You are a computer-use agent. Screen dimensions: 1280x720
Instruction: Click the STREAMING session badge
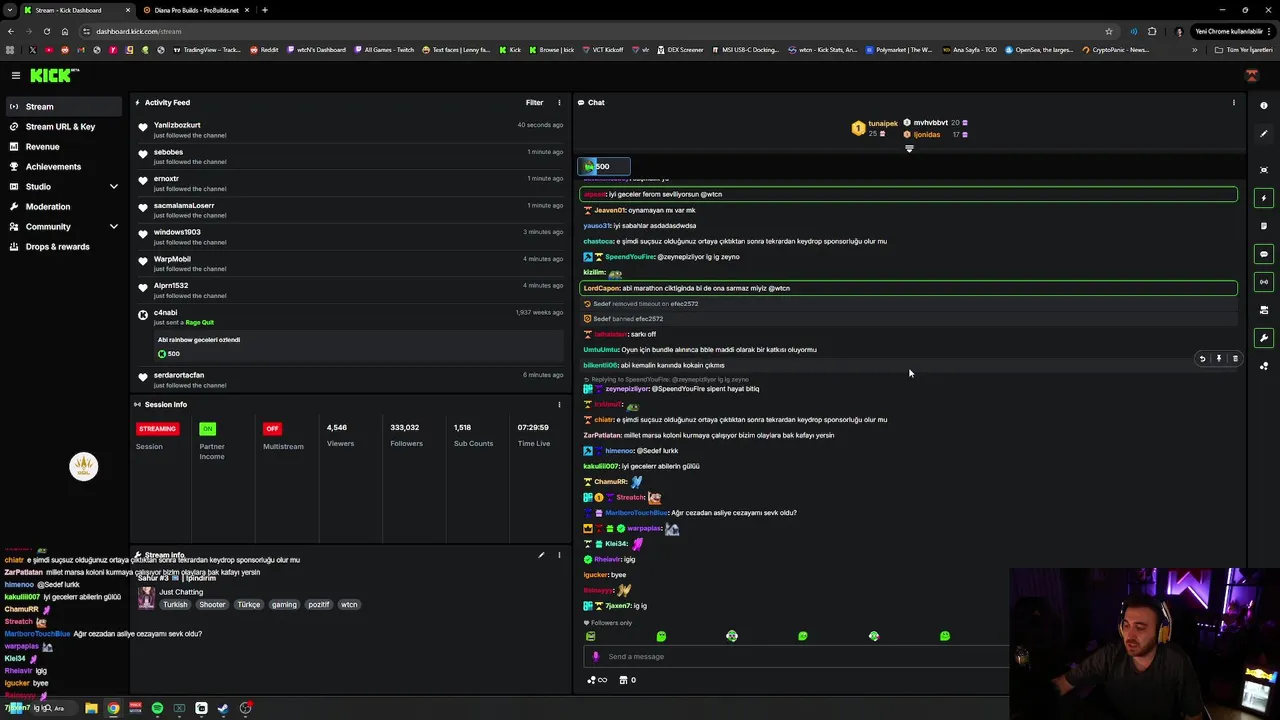tap(157, 428)
